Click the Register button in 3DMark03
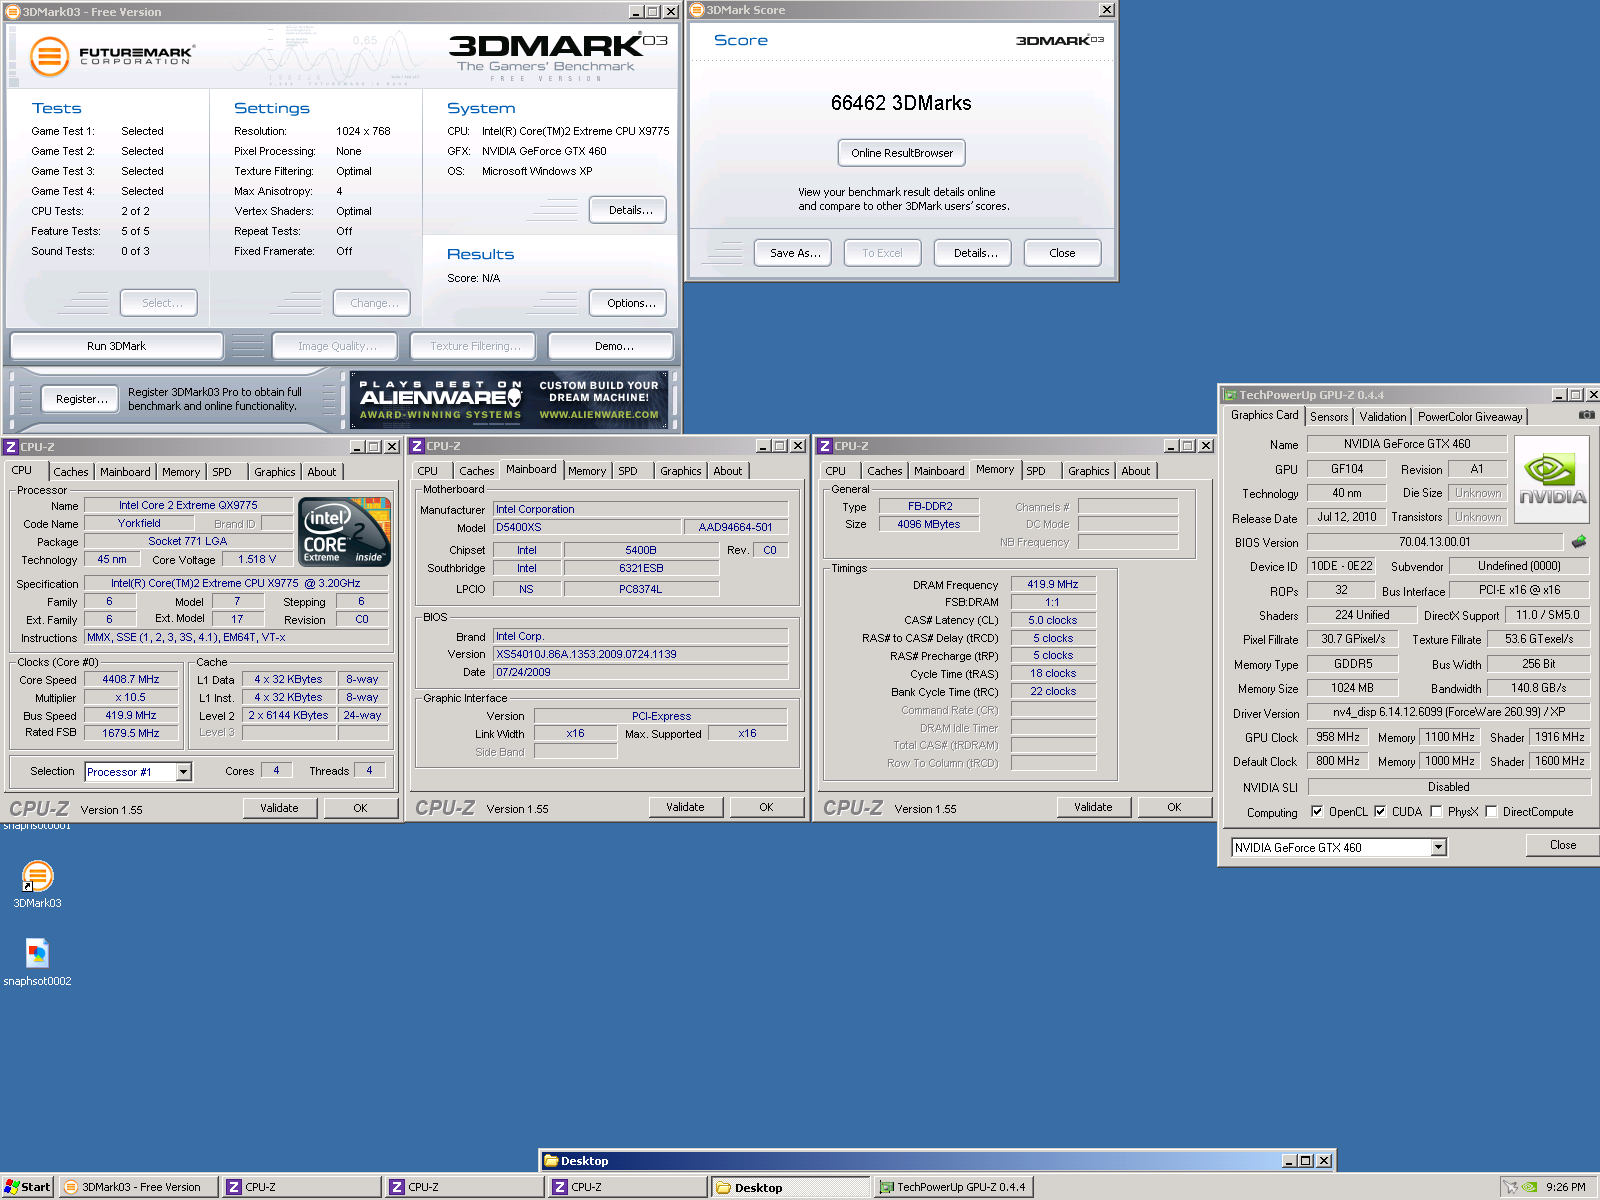This screenshot has height=1200, width=1600. point(81,399)
